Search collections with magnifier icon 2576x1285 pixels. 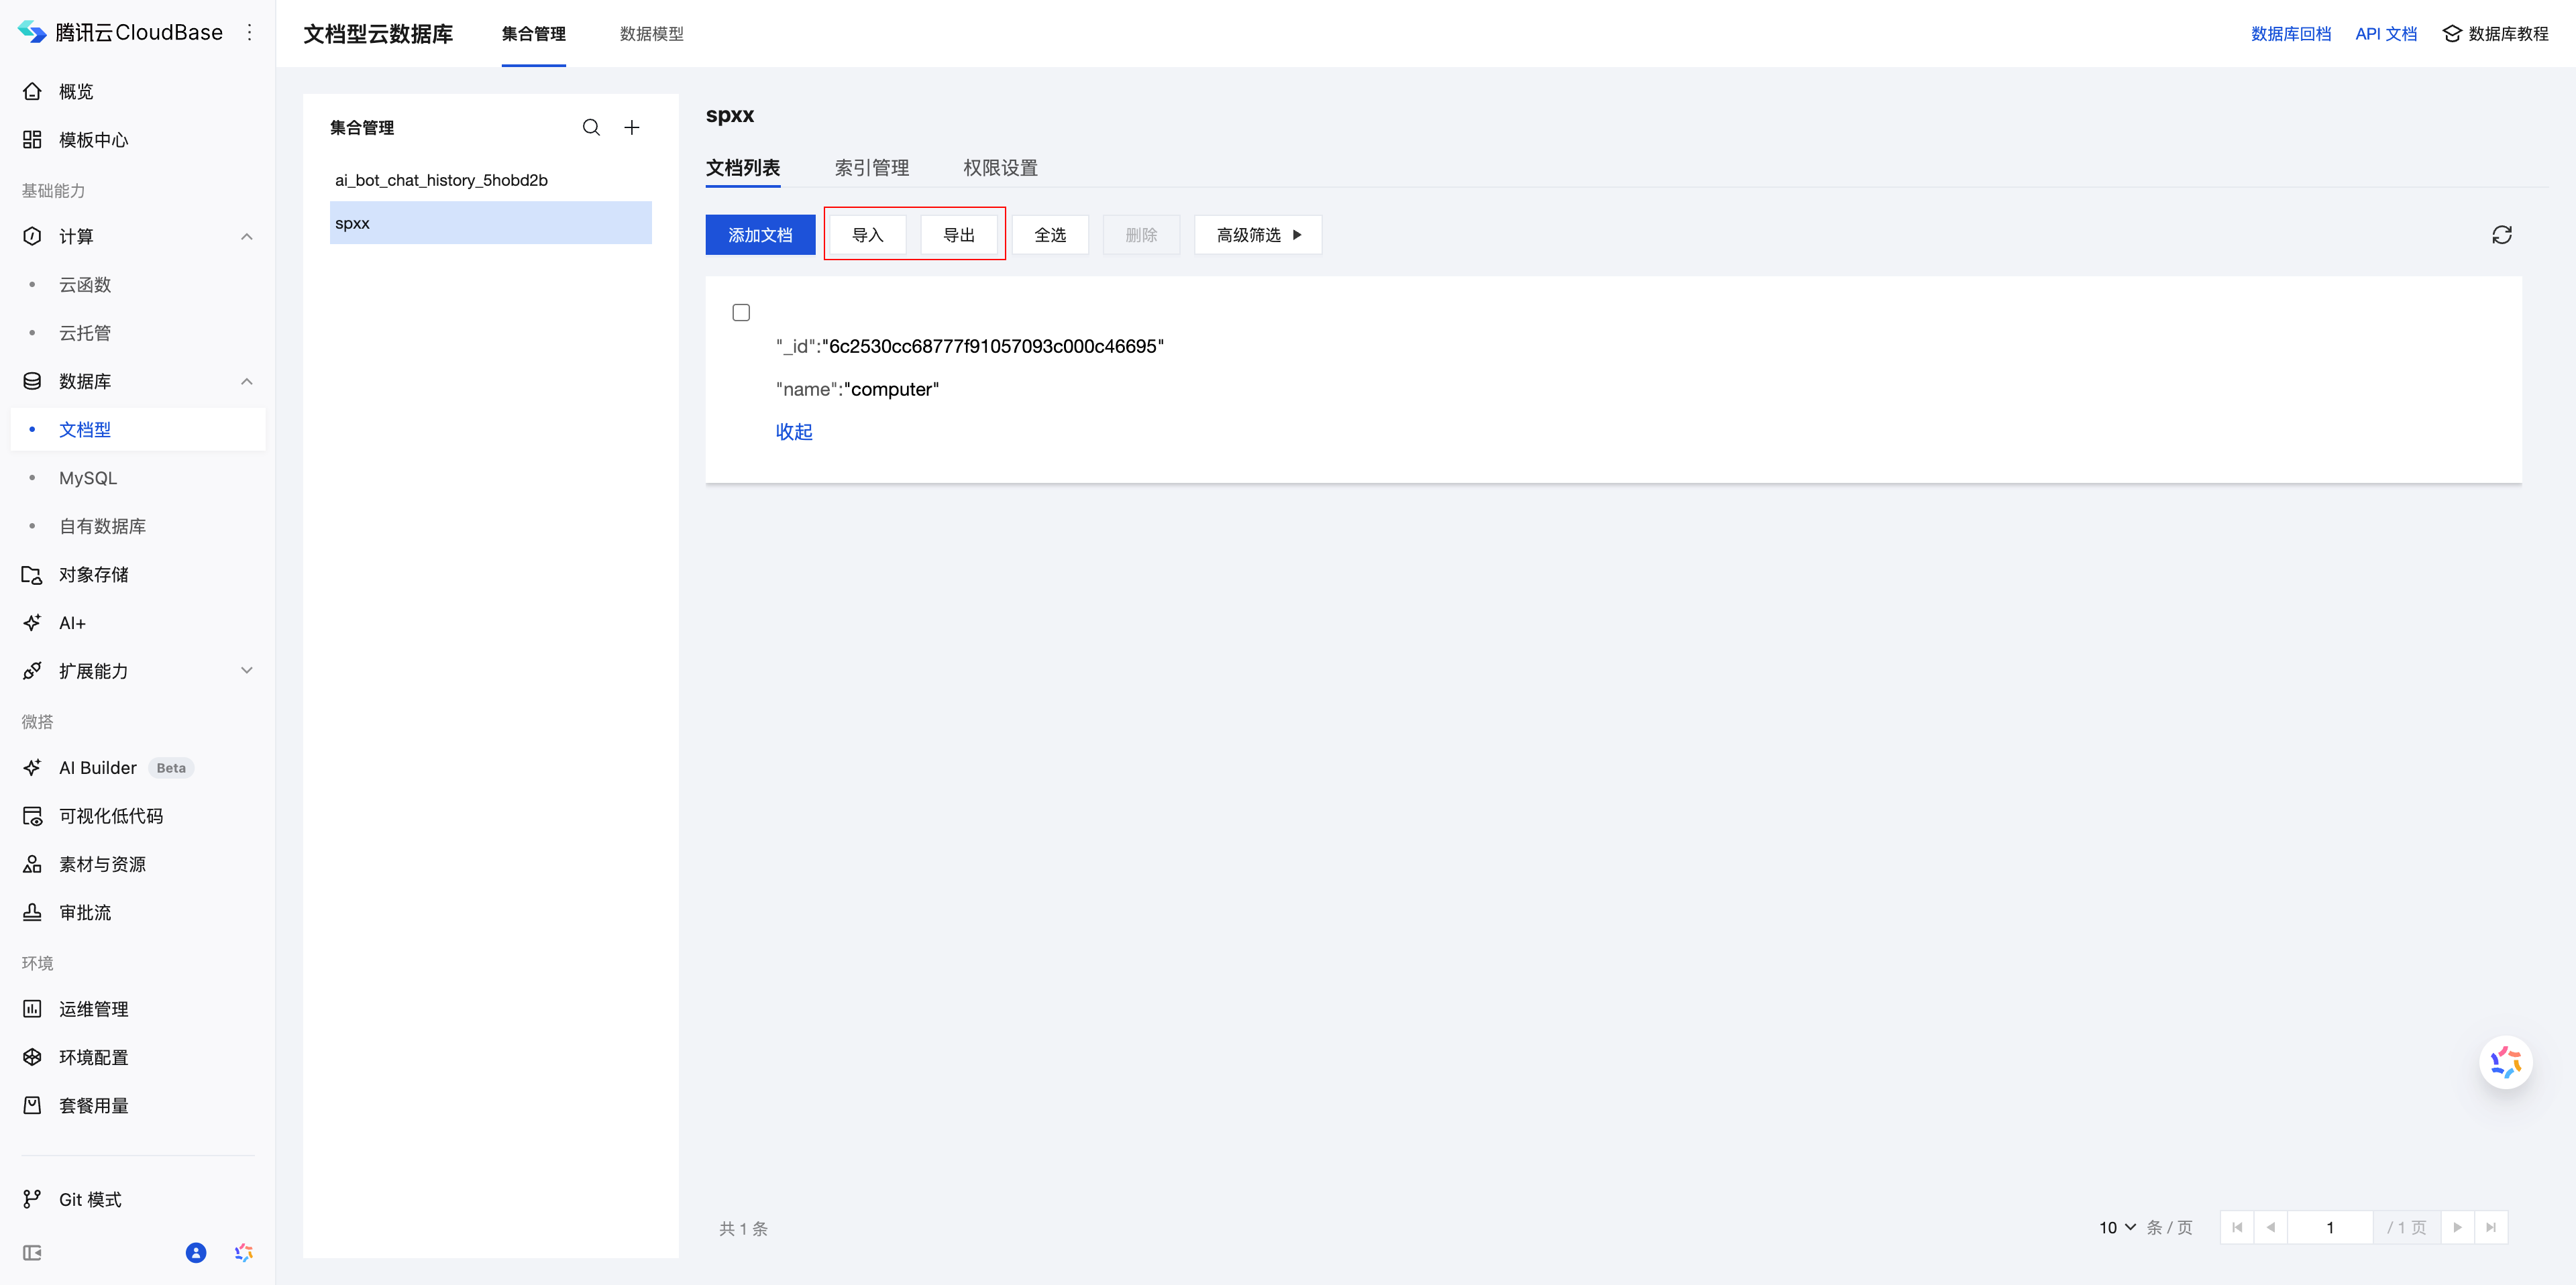coord(591,128)
